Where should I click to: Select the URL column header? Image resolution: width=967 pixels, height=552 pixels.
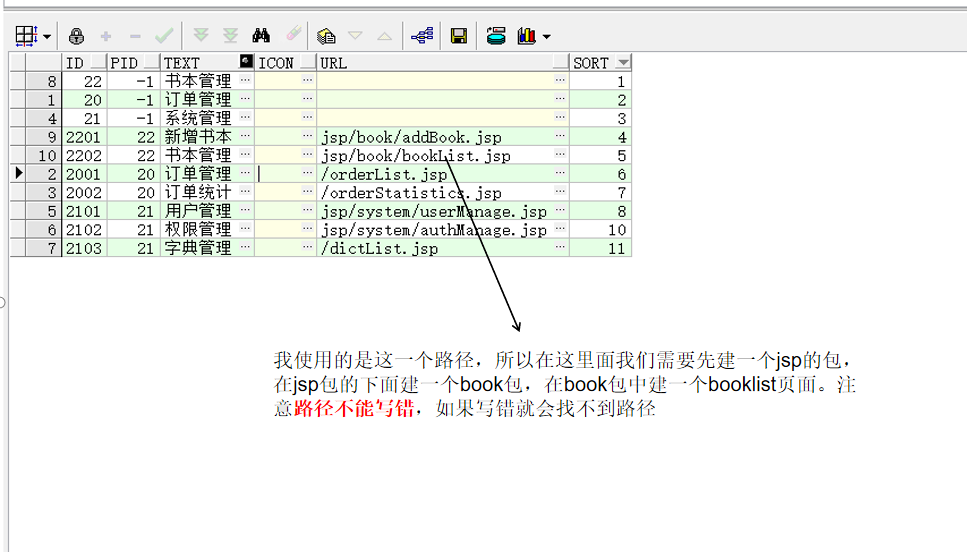(443, 62)
